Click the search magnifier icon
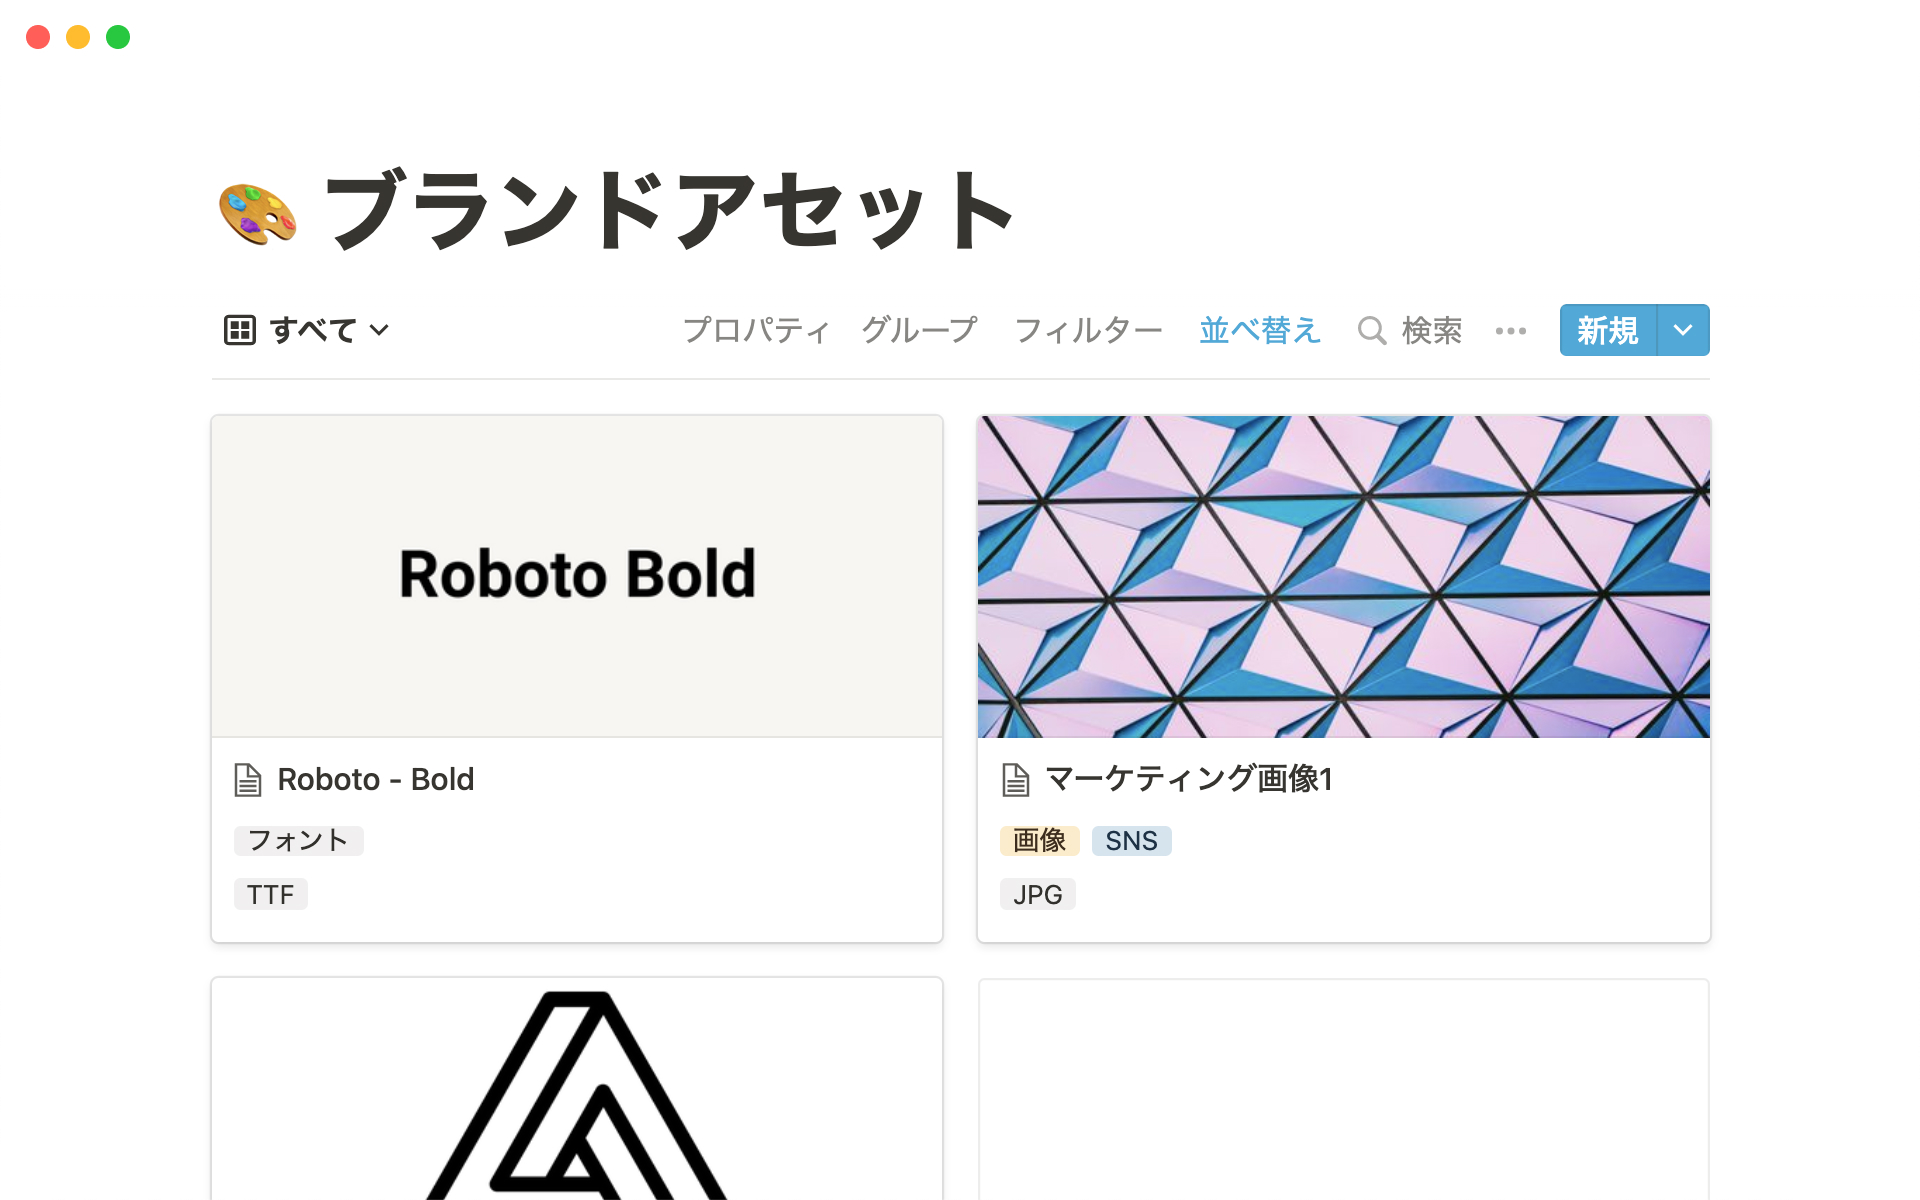The height and width of the screenshot is (1200, 1920). pos(1371,331)
